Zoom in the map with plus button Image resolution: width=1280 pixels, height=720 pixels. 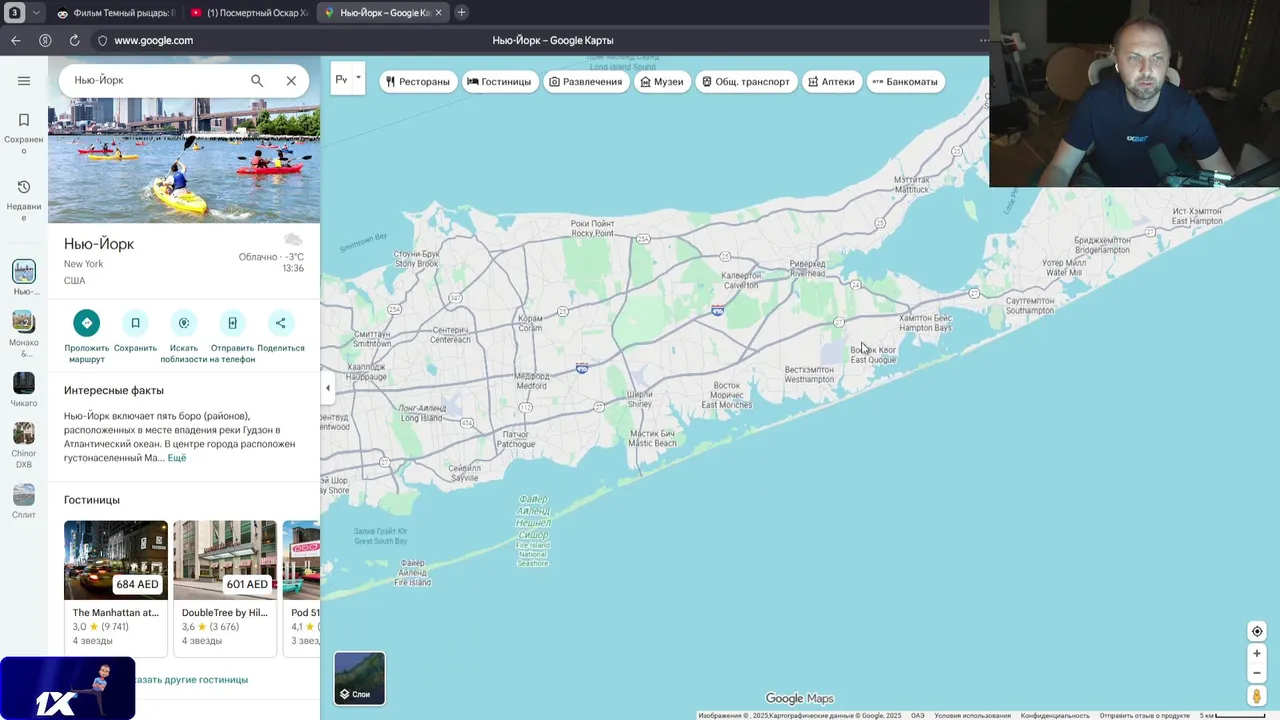pyautogui.click(x=1257, y=654)
